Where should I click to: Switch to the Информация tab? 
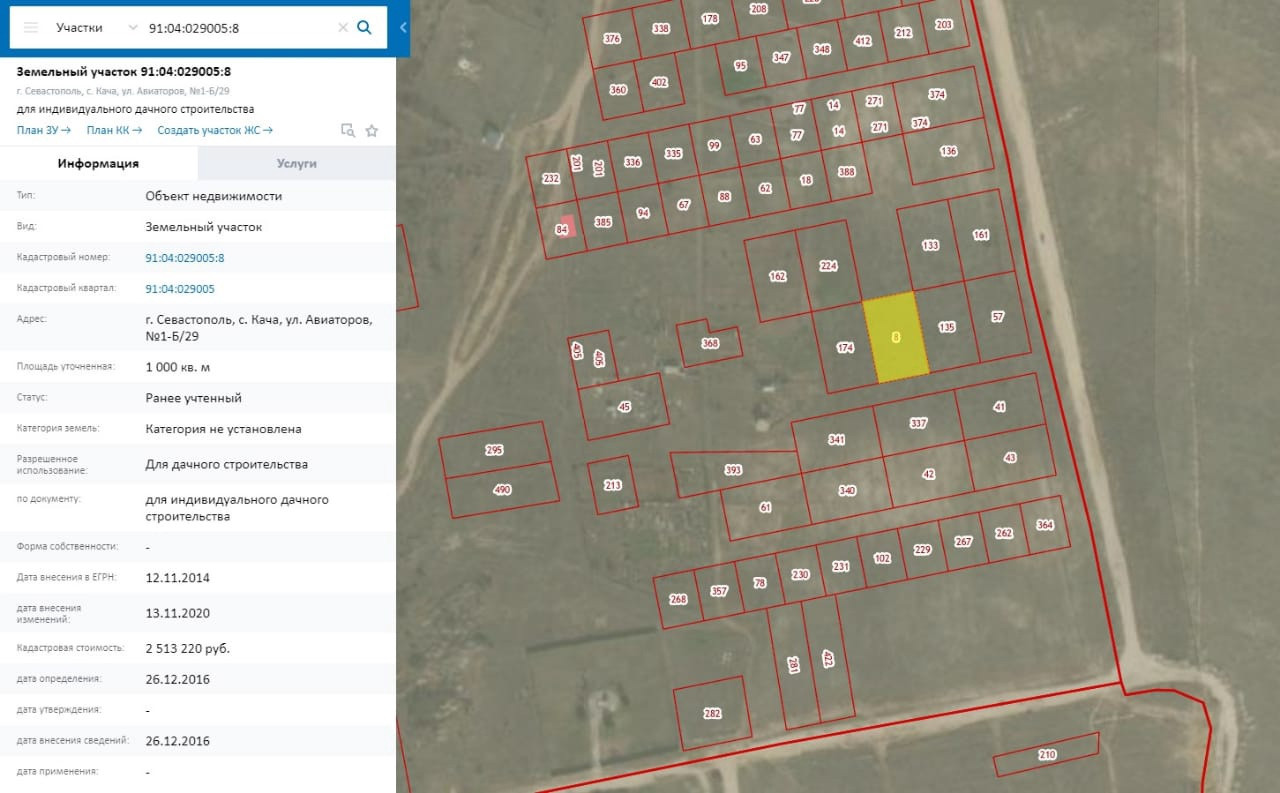pos(98,163)
